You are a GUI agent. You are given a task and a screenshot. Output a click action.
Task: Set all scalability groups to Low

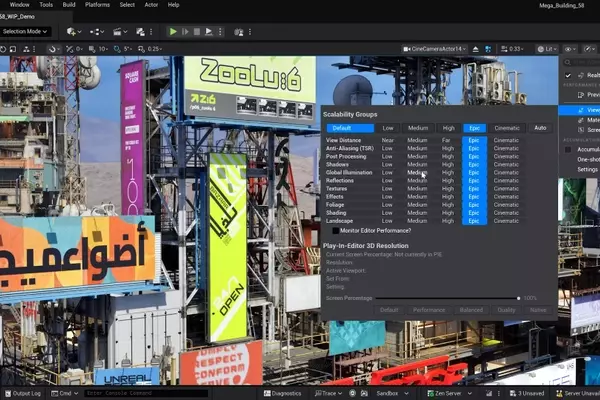pyautogui.click(x=388, y=128)
